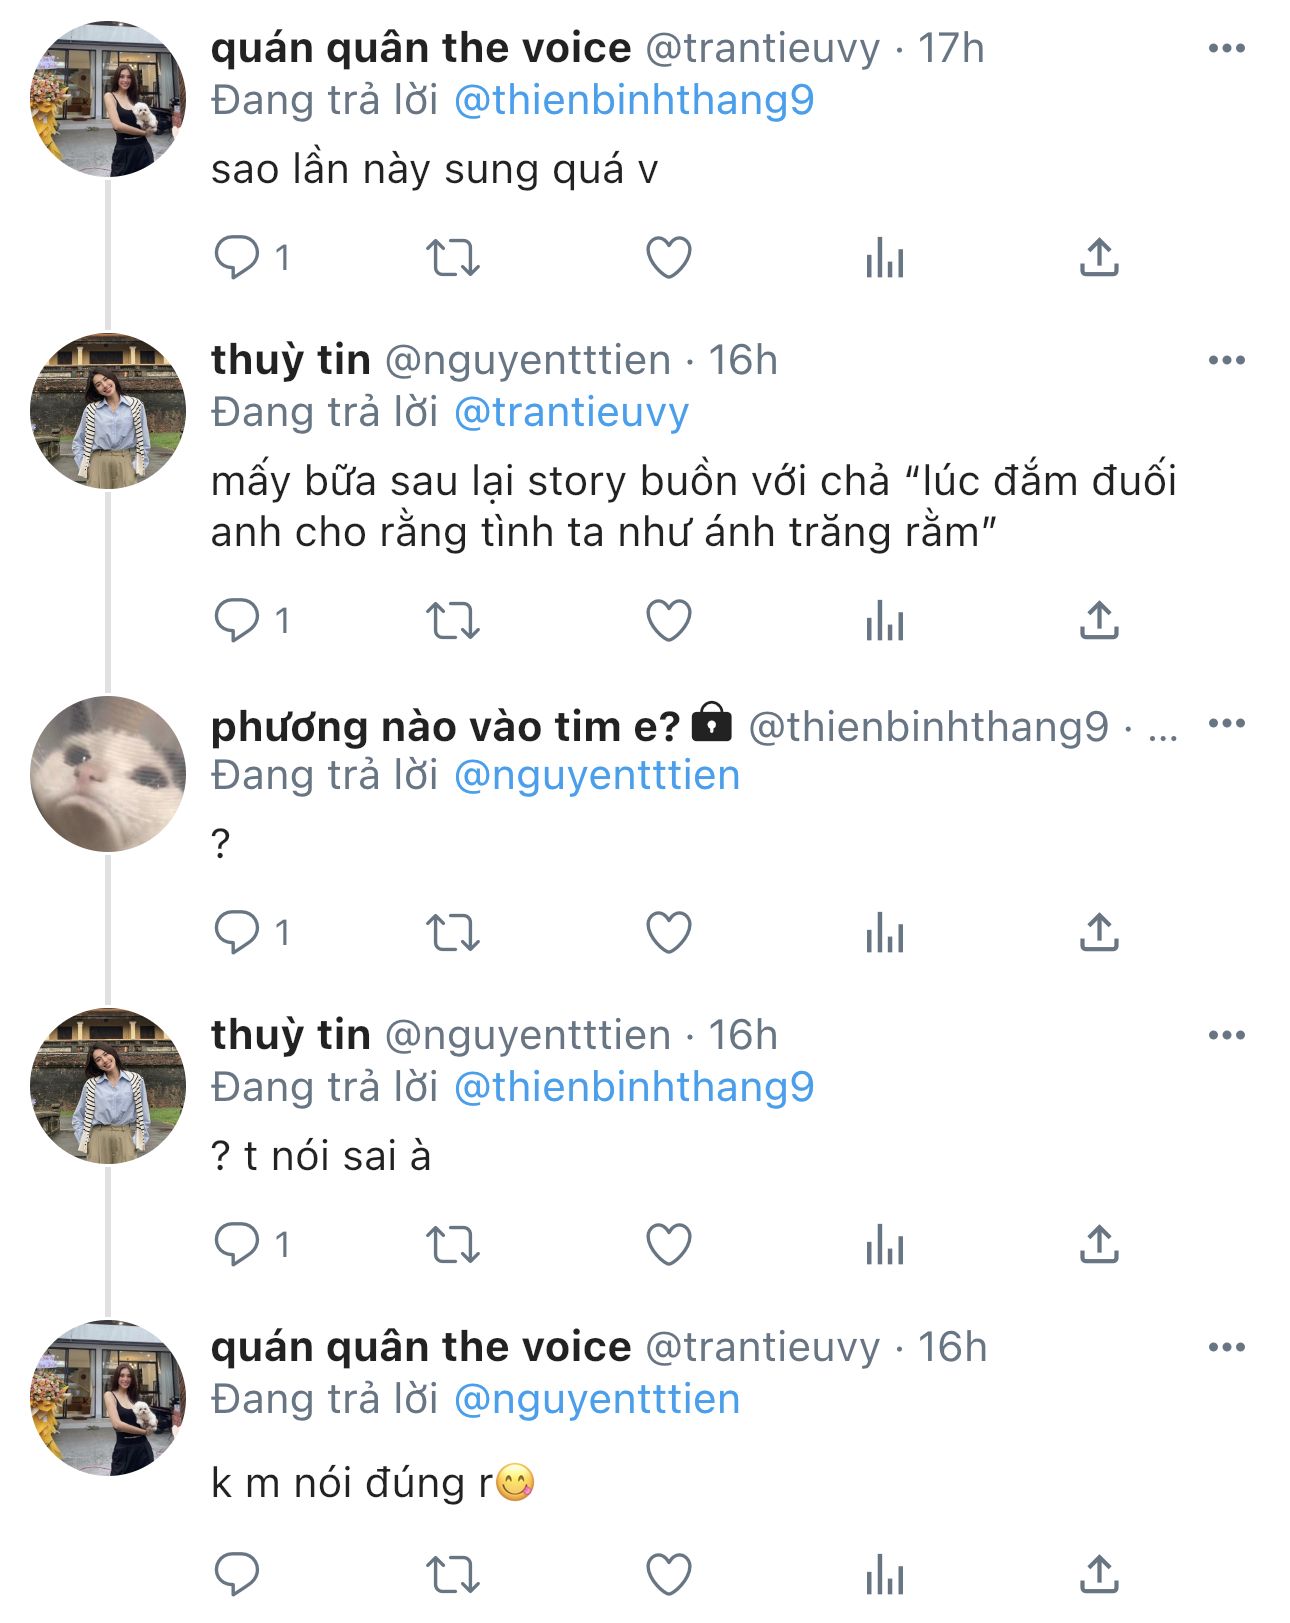This screenshot has width=1290, height=1623.
Task: Open the cat avatar profile picture
Action: 108,774
